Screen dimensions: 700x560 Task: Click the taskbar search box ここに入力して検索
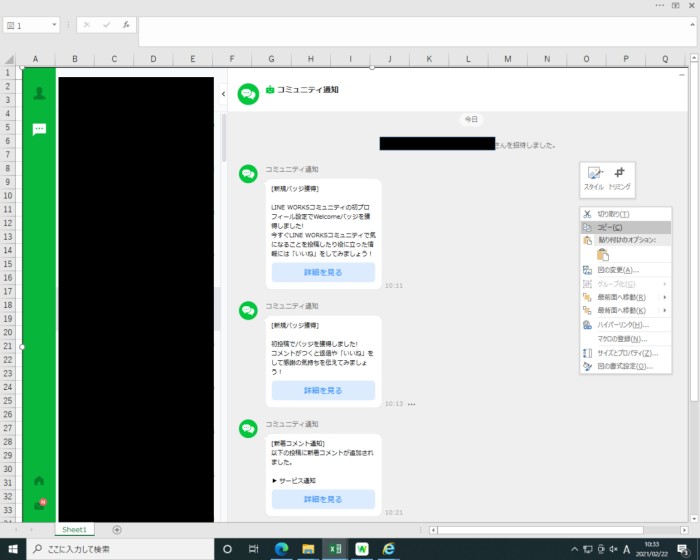pyautogui.click(x=121, y=549)
